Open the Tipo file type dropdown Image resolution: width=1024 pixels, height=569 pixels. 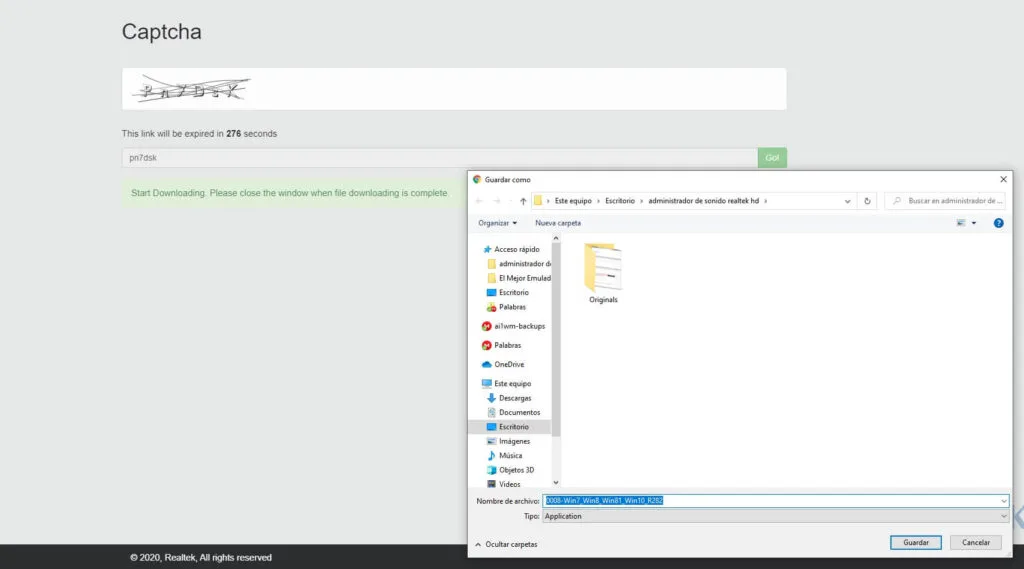pos(775,516)
